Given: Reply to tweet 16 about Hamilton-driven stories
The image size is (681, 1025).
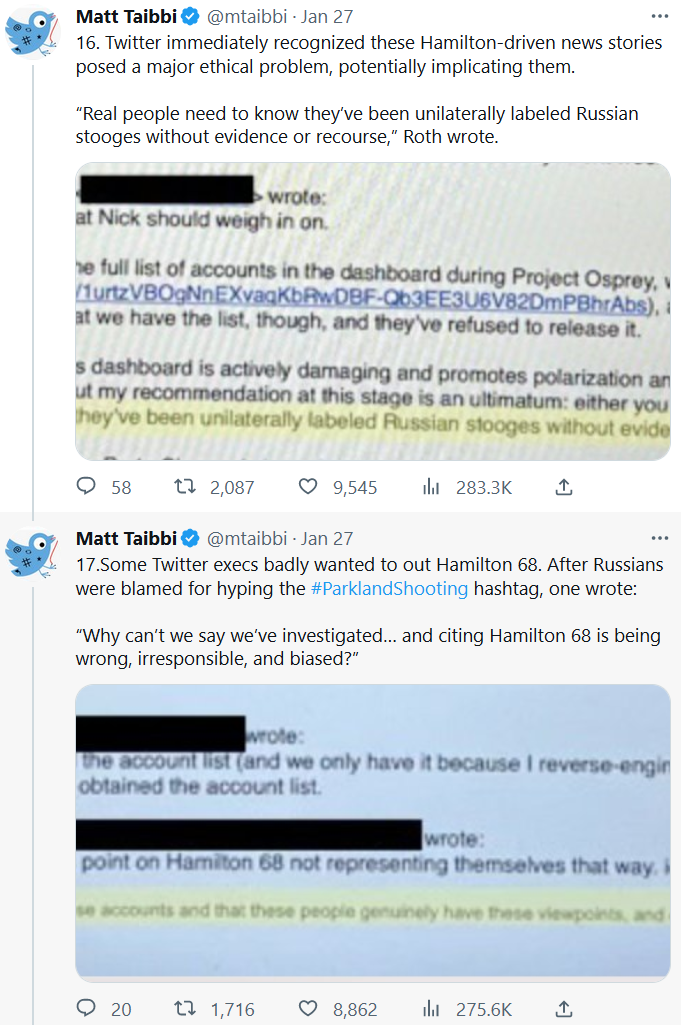Looking at the screenshot, I should click(x=88, y=487).
